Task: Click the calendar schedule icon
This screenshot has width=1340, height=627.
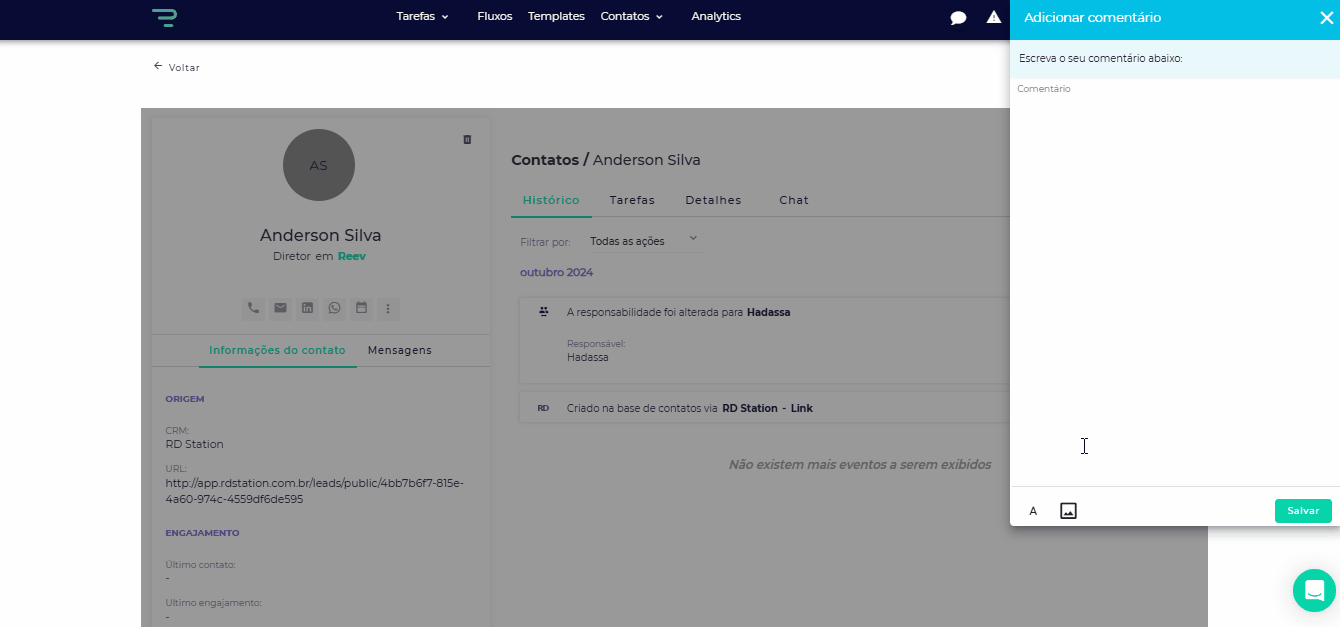Action: (x=362, y=308)
